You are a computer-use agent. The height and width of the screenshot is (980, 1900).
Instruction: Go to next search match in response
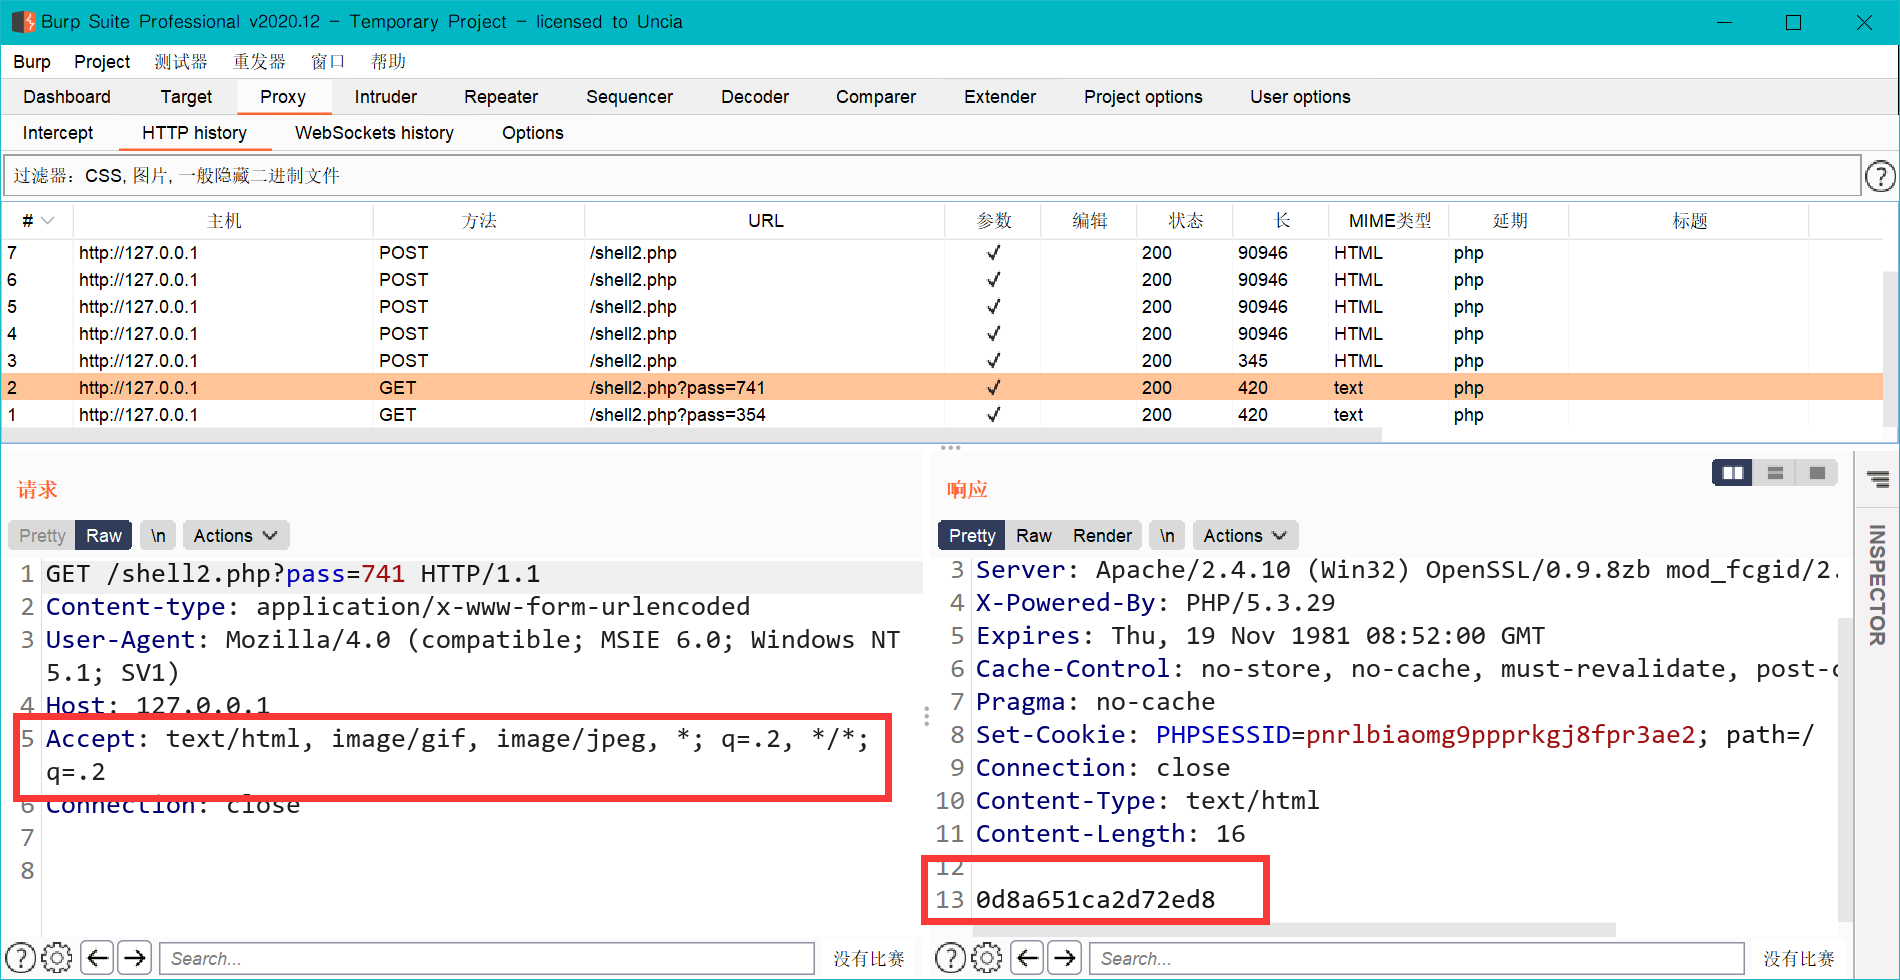coord(1064,958)
